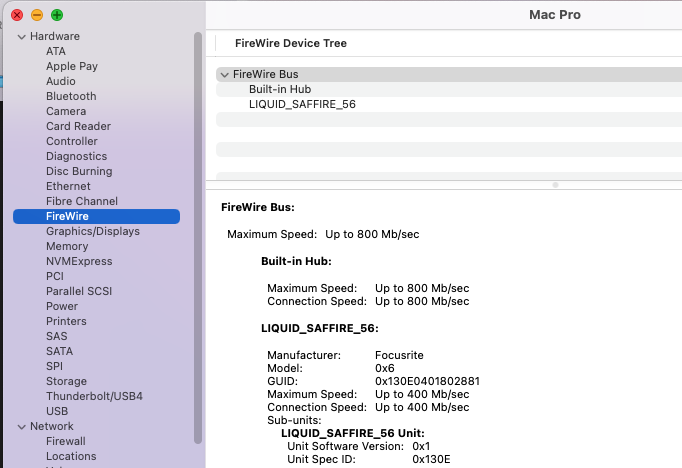
Task: Collapse the Hardware section in sidebar
Action: (21, 37)
